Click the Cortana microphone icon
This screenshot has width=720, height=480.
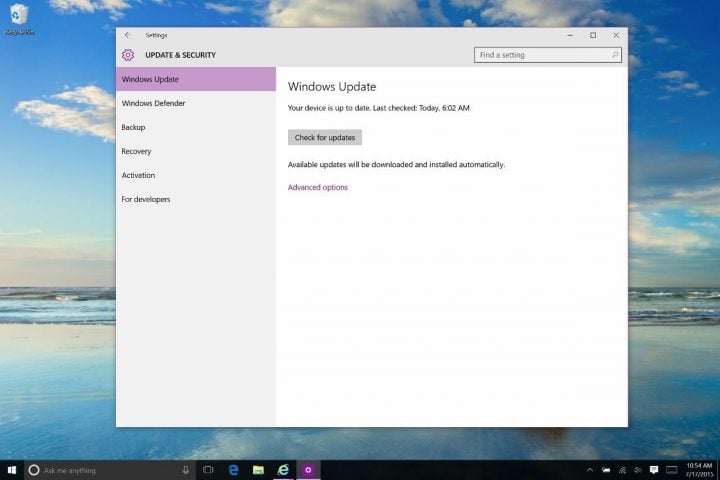pos(186,470)
